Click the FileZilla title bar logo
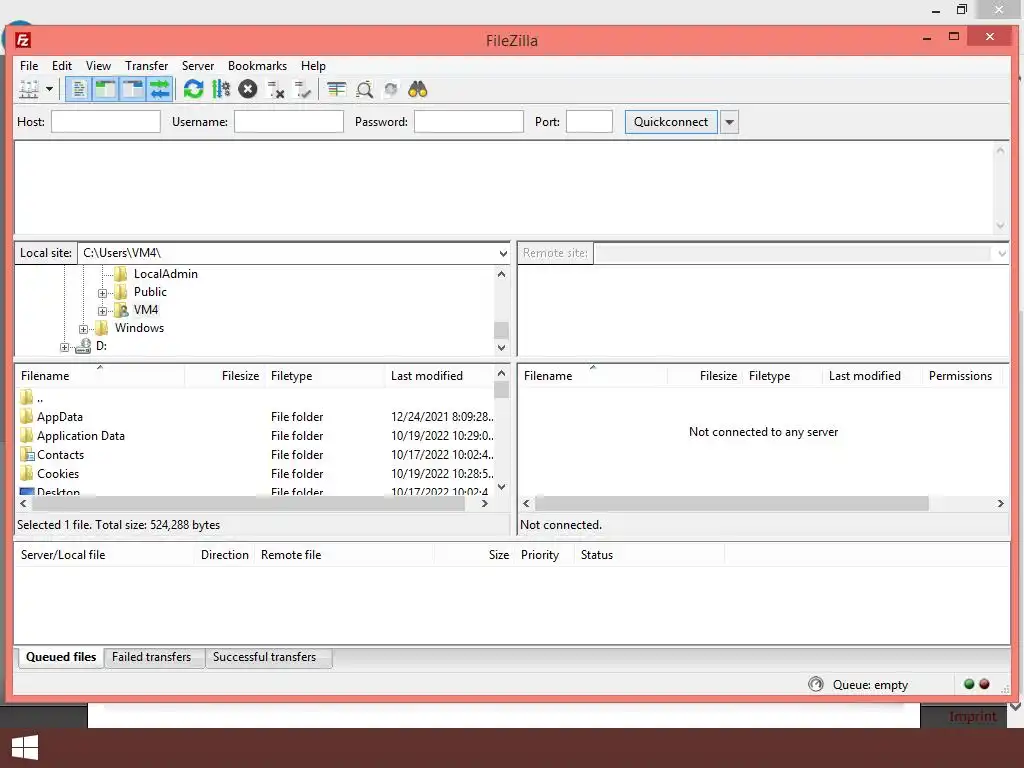The image size is (1024, 768). point(23,40)
